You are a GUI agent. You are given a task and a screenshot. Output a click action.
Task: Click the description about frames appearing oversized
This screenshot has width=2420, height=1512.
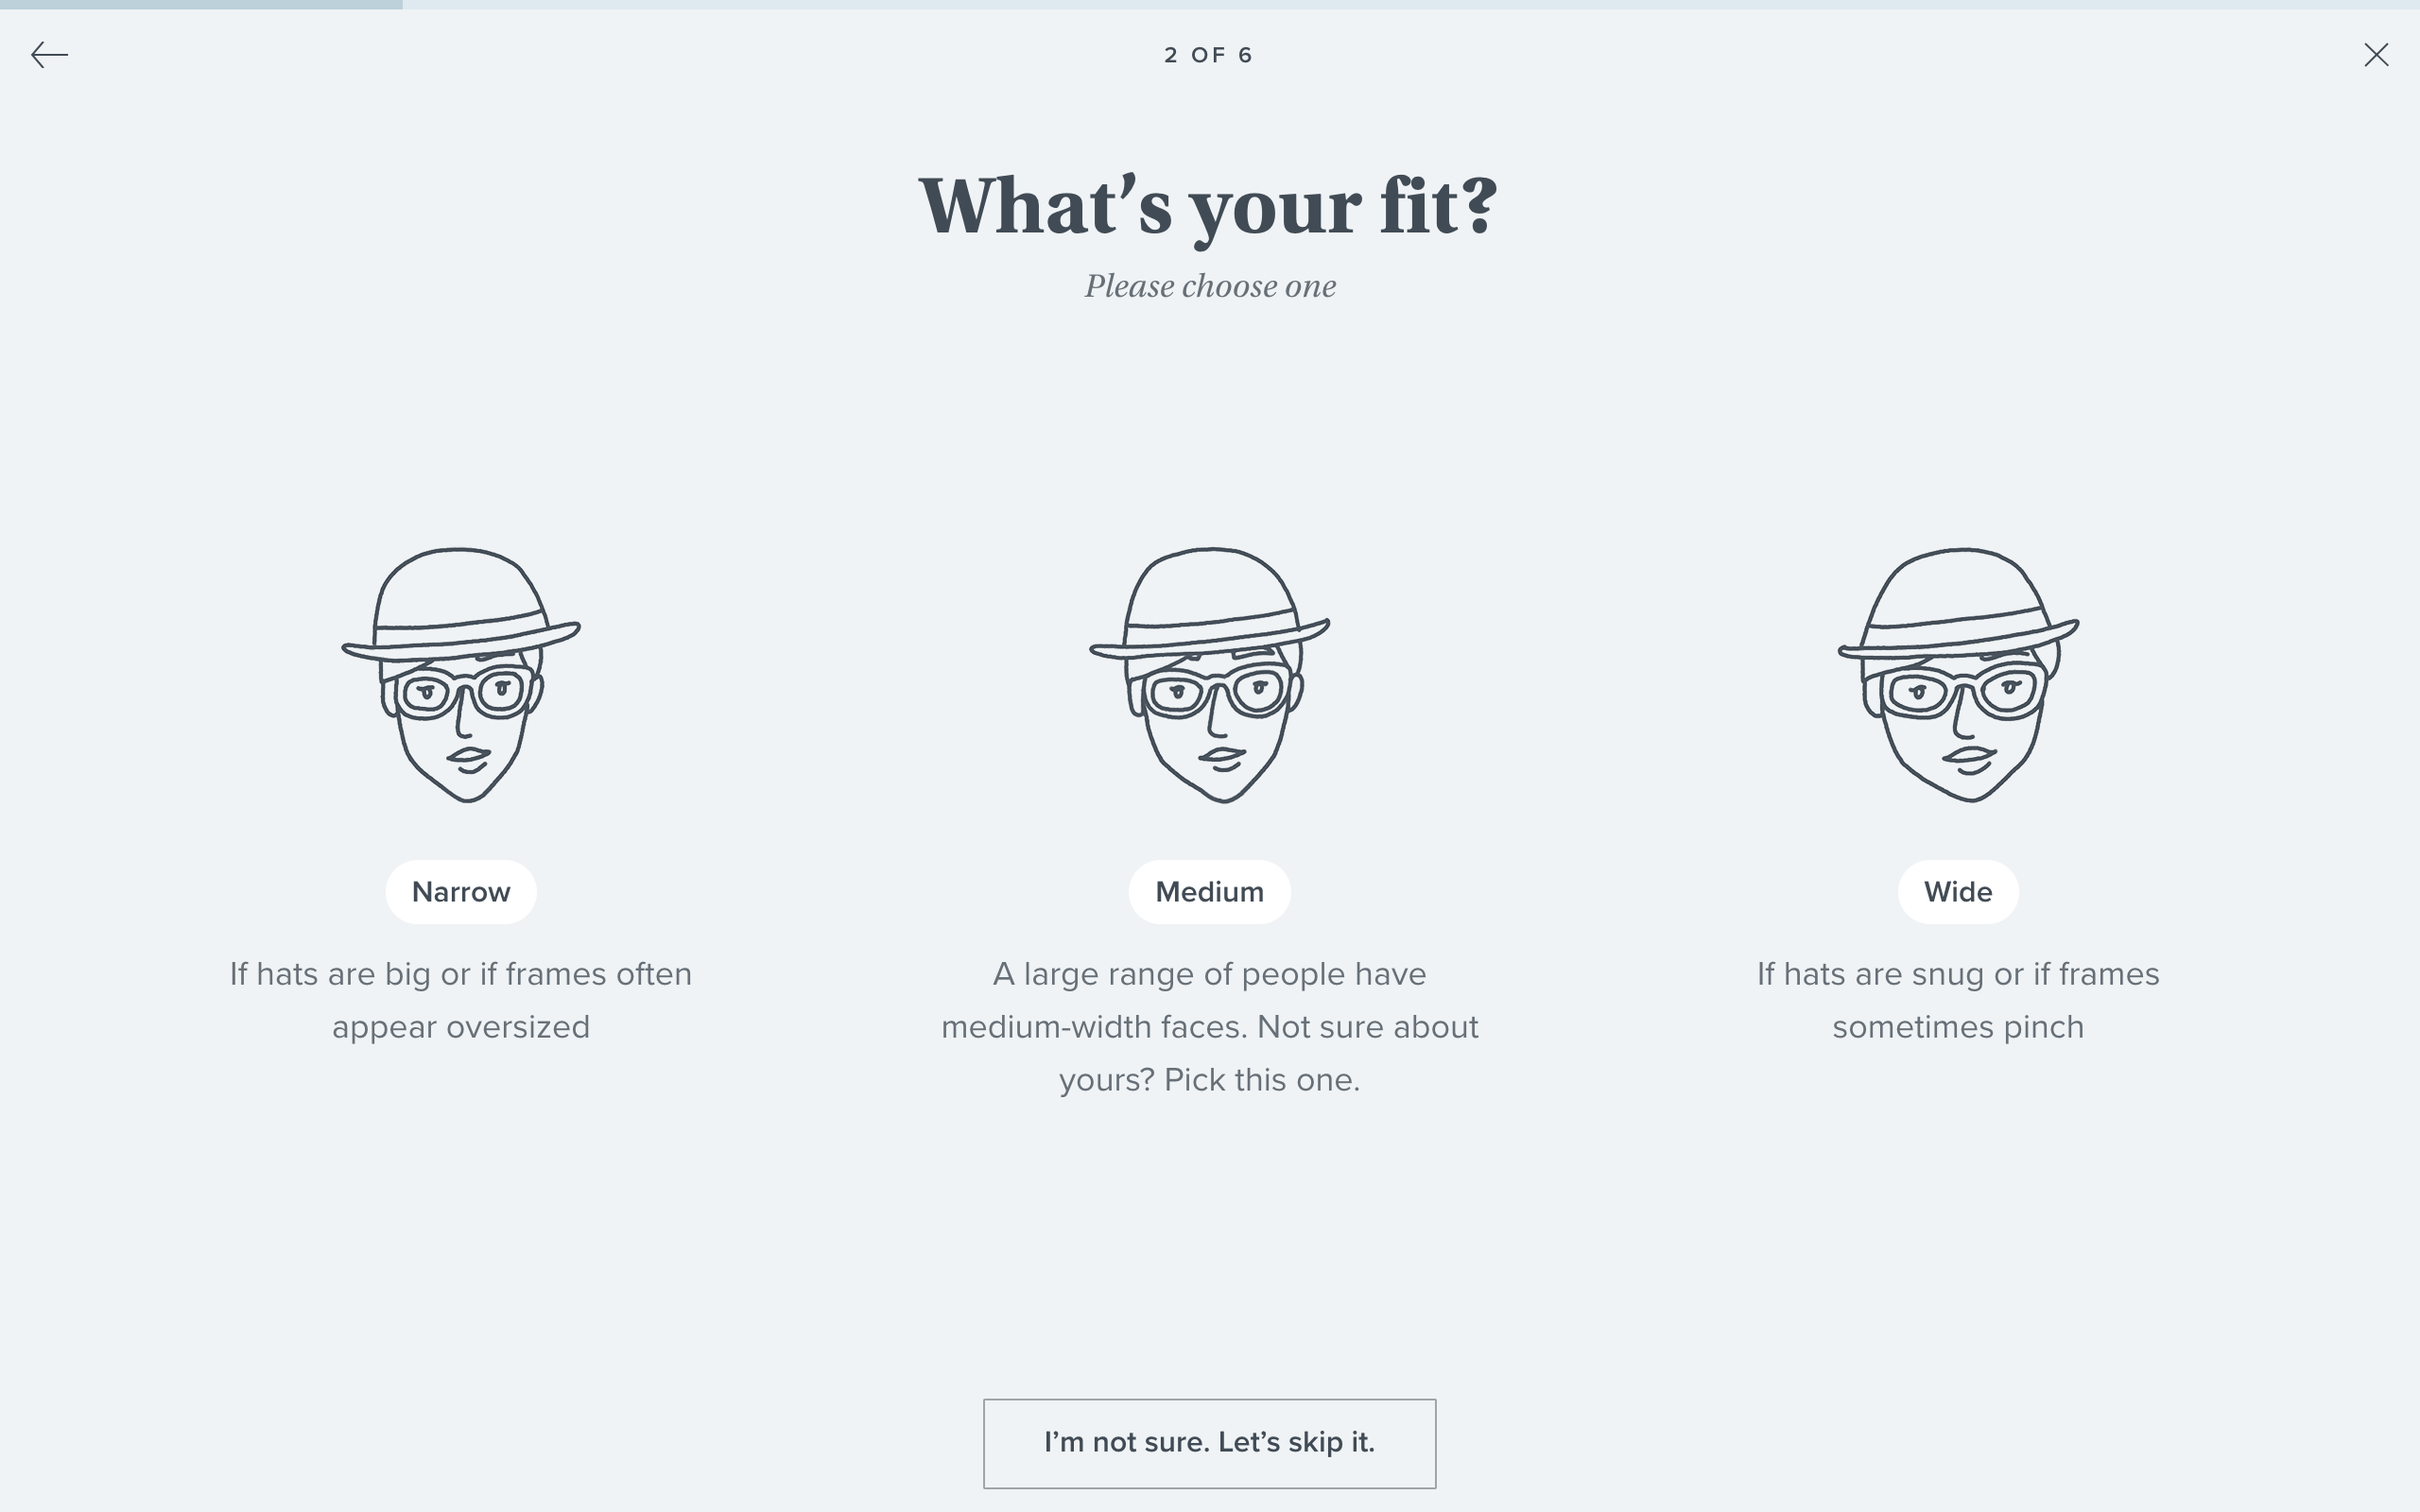click(x=461, y=1000)
